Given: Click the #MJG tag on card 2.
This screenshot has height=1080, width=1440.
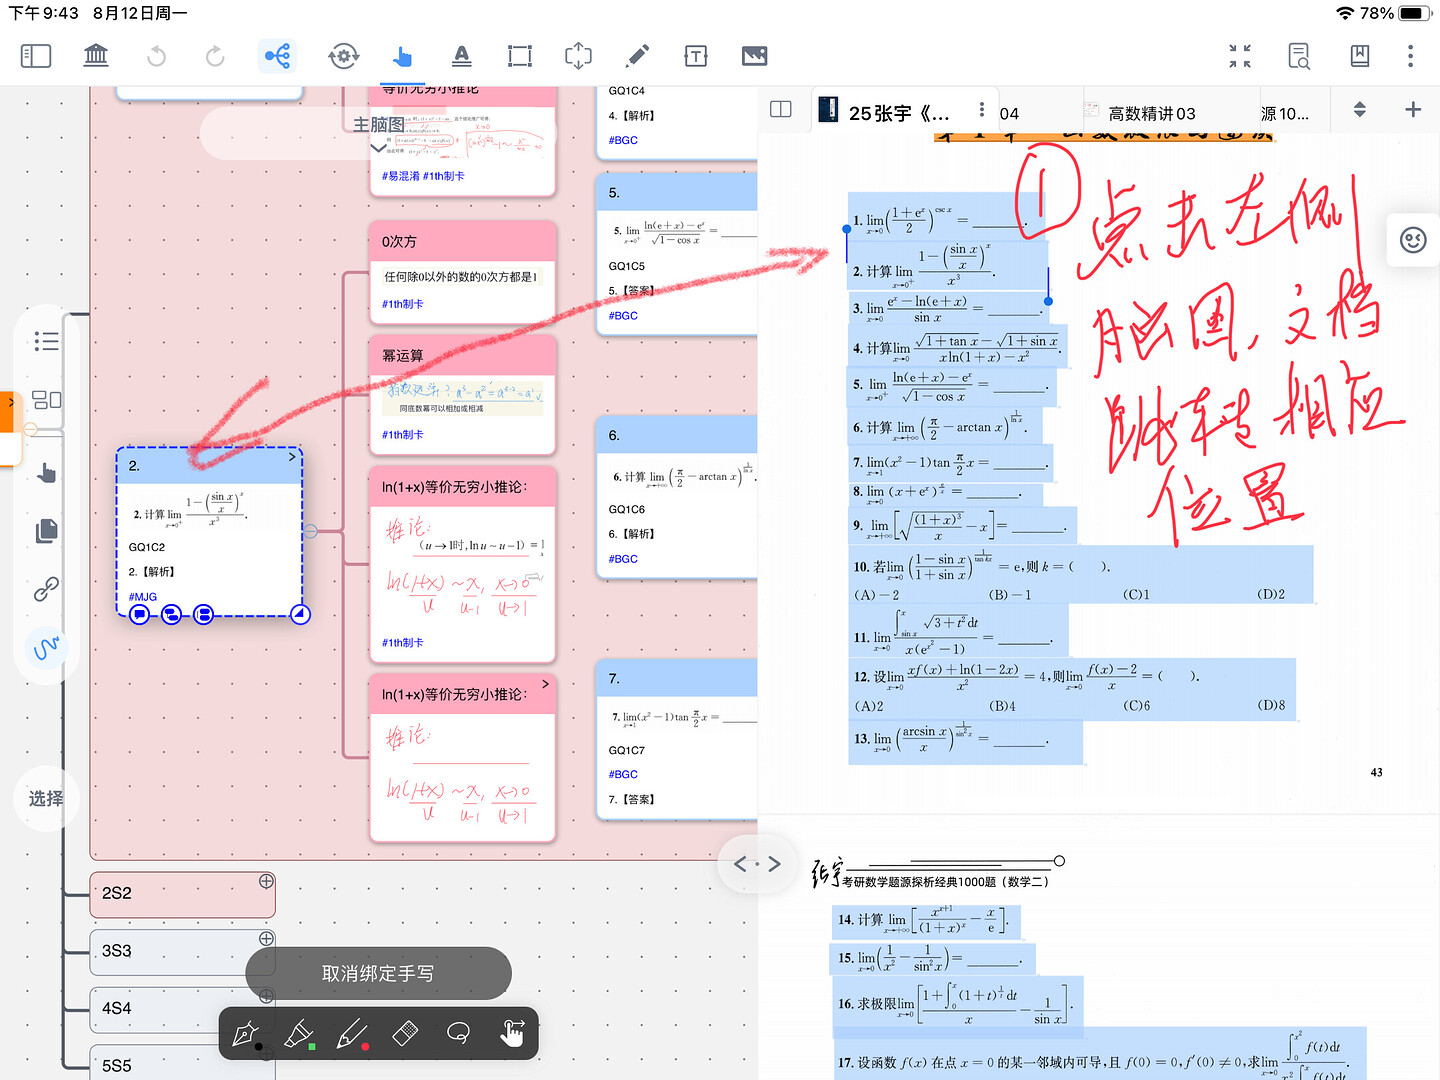Looking at the screenshot, I should coord(143,597).
